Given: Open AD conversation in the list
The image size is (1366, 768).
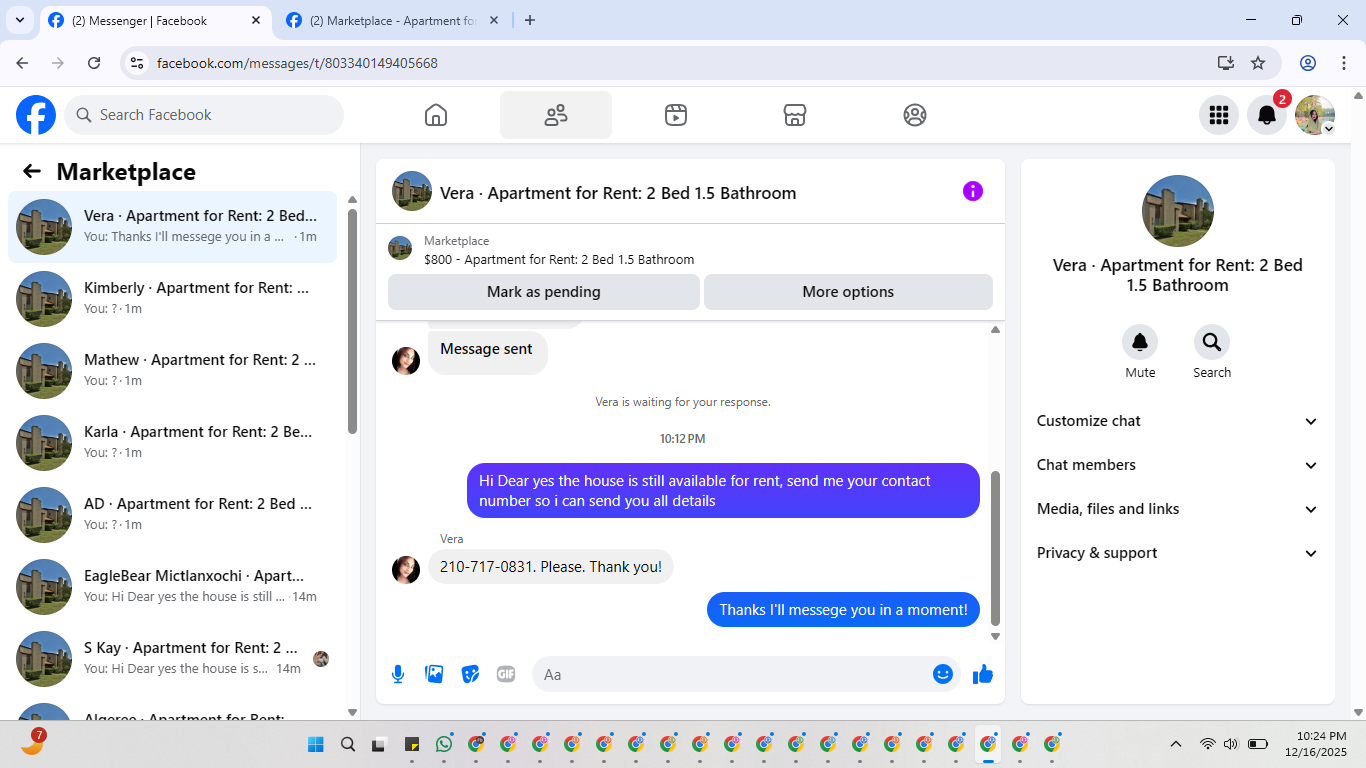Looking at the screenshot, I should [x=172, y=515].
